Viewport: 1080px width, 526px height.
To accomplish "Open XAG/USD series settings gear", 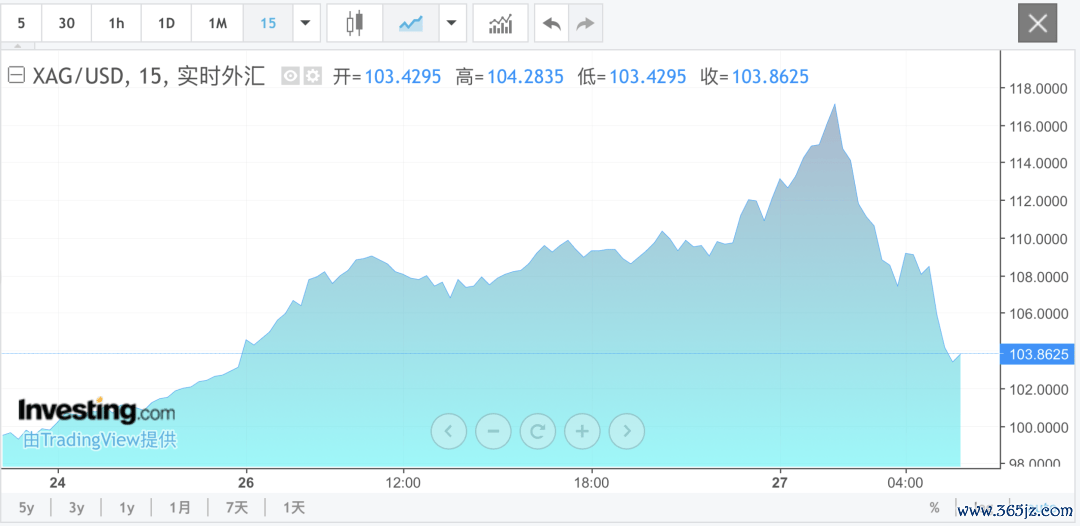I will click(x=313, y=76).
